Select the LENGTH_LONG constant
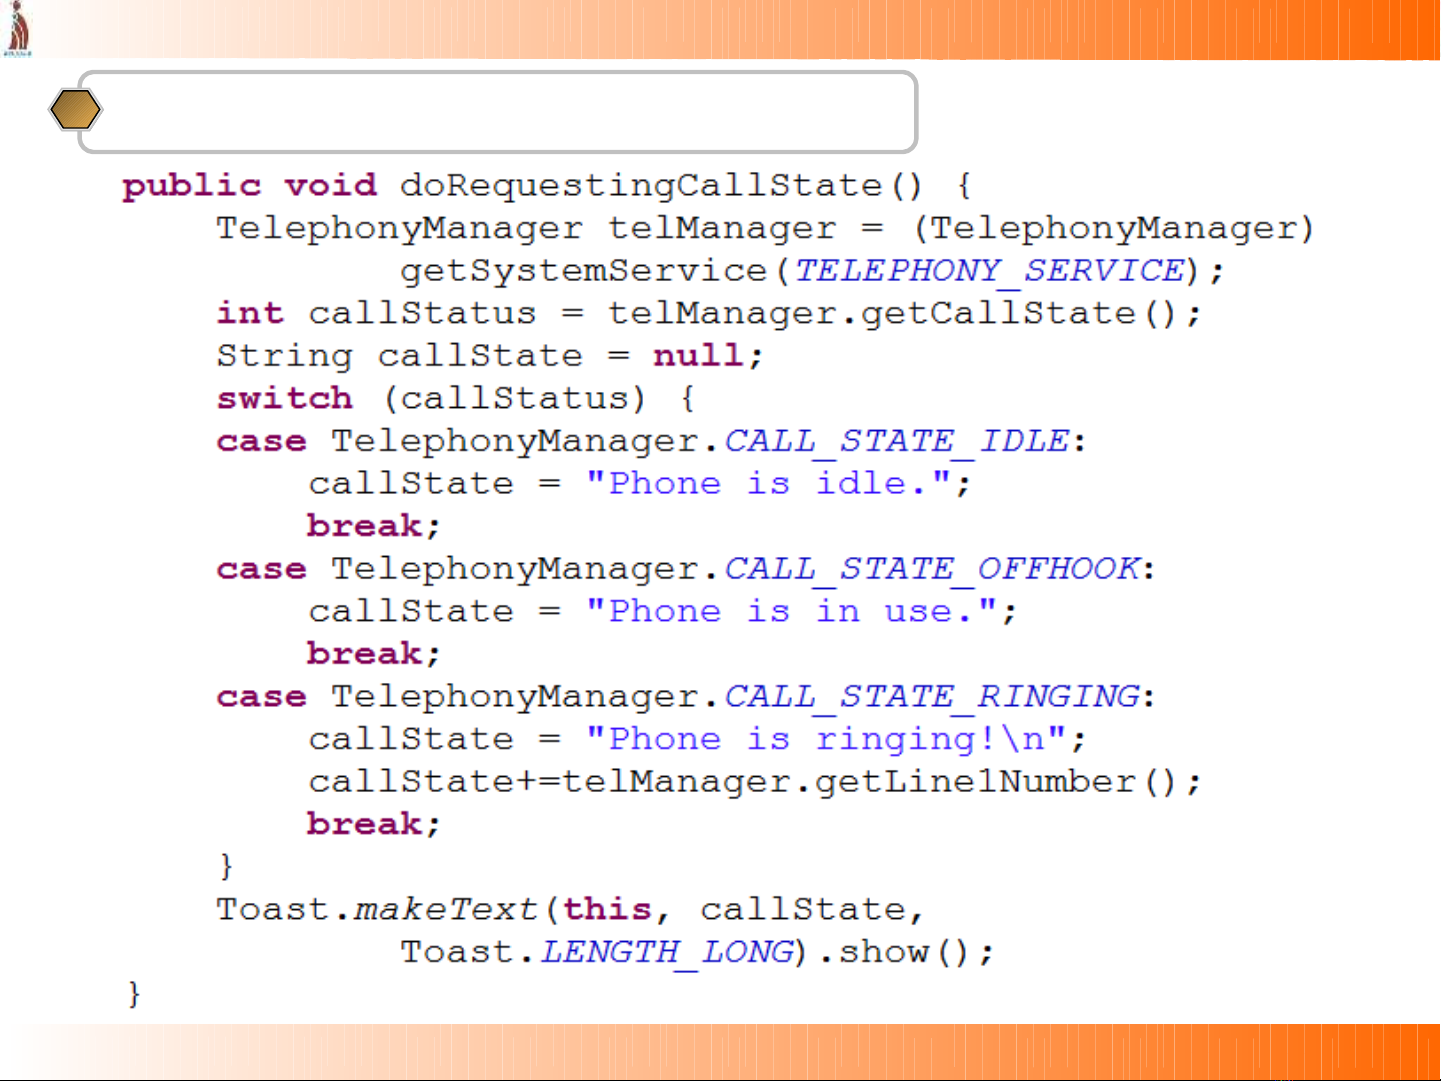The width and height of the screenshot is (1441, 1081). coord(667,952)
